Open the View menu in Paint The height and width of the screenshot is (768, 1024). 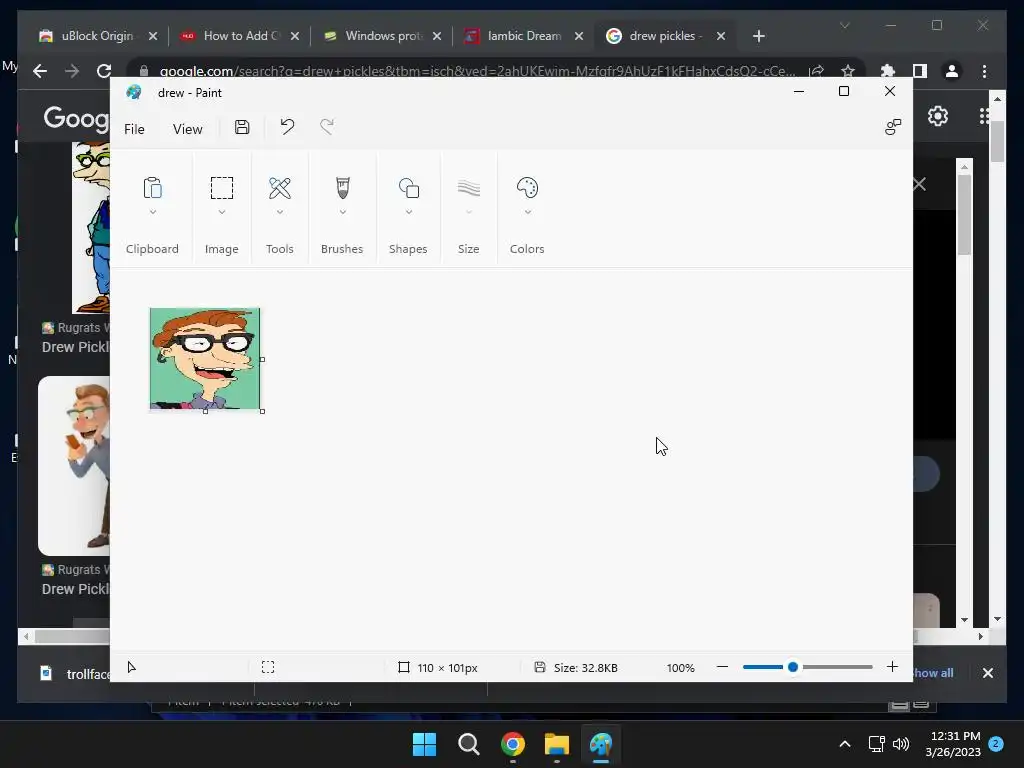(187, 129)
